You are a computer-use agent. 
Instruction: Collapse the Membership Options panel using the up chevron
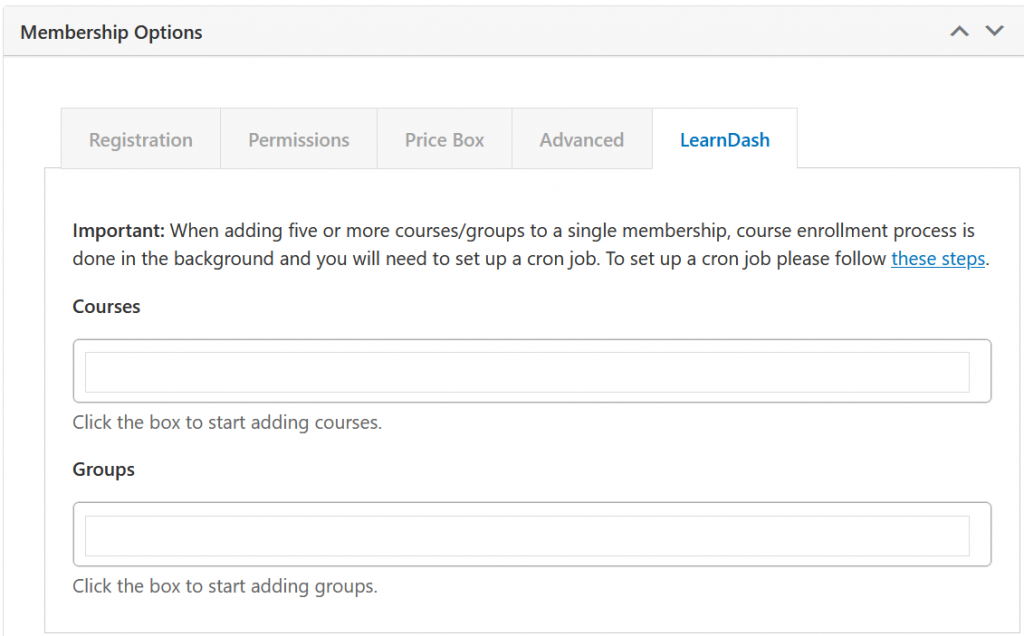[x=959, y=31]
